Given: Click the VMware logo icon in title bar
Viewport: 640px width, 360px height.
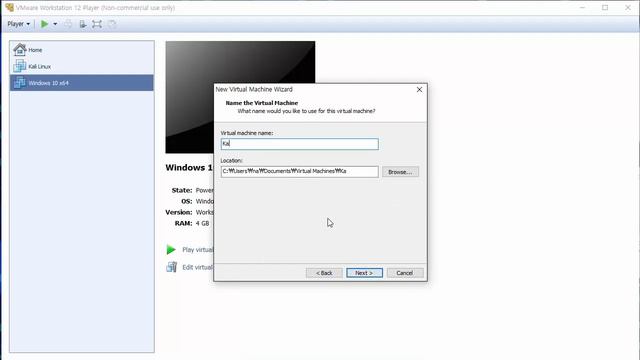Looking at the screenshot, I should [x=9, y=7].
